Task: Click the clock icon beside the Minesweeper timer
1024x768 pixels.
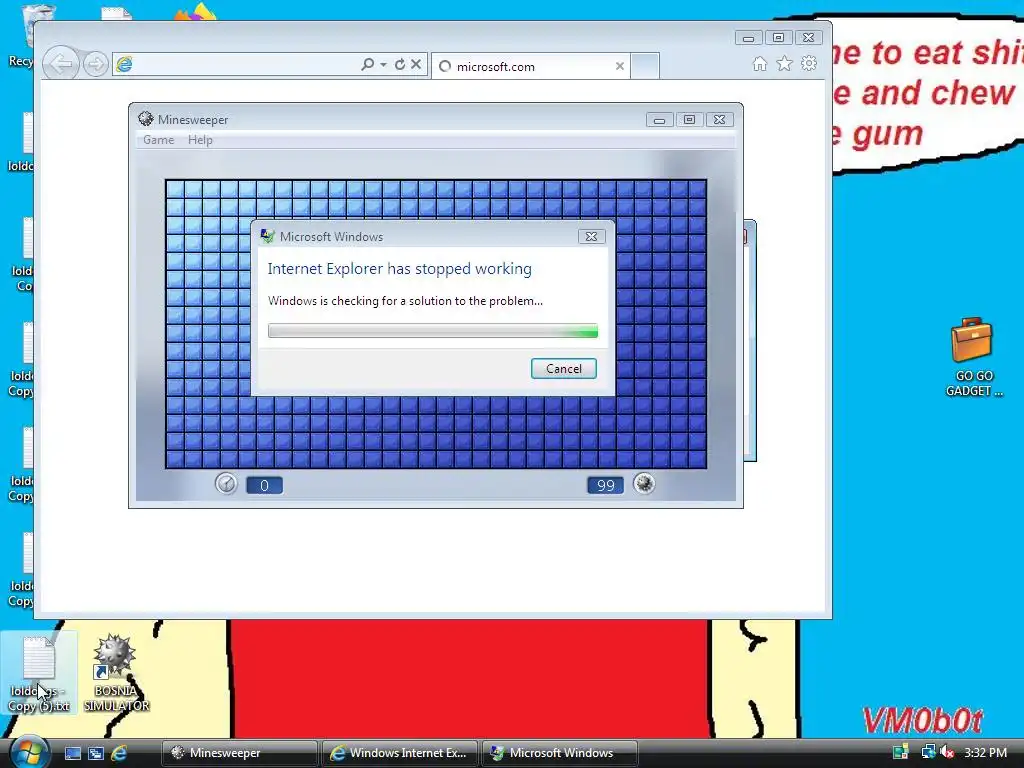Action: [x=226, y=484]
